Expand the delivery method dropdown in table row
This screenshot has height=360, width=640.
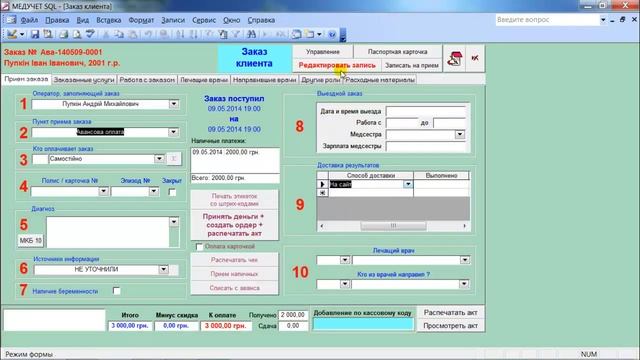408,184
